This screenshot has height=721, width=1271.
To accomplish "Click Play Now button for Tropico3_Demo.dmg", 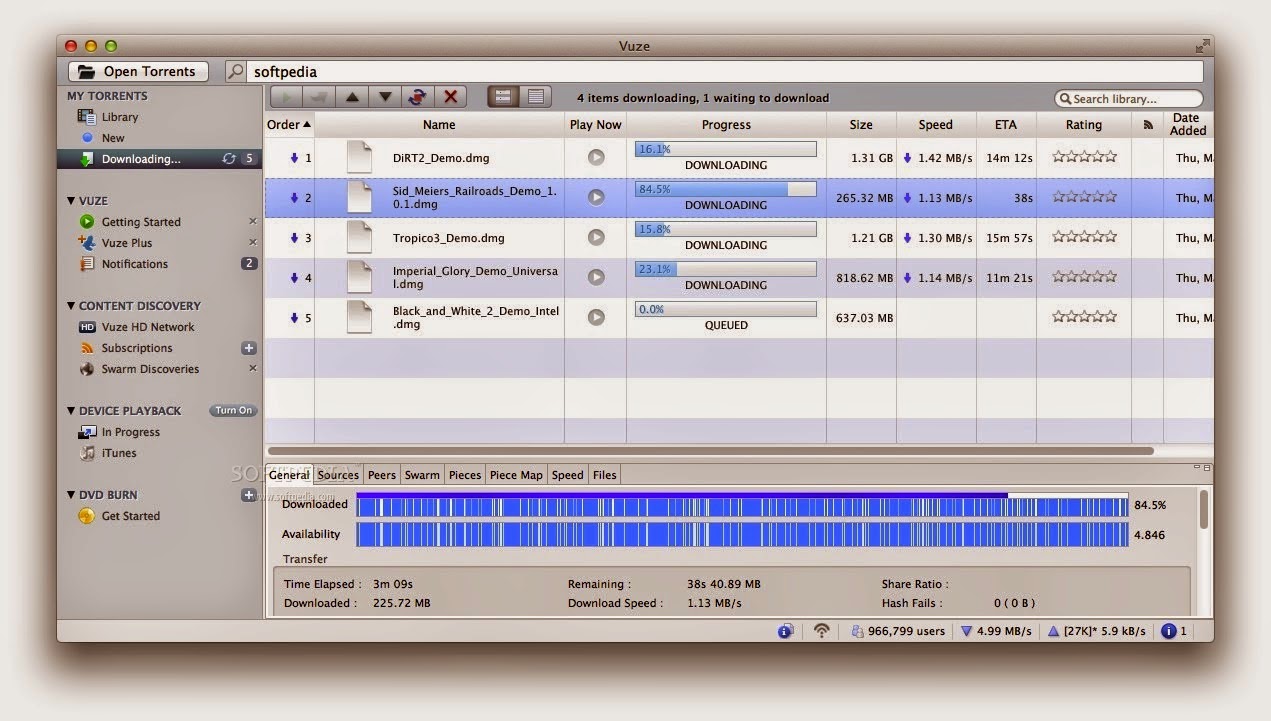I will (x=596, y=237).
